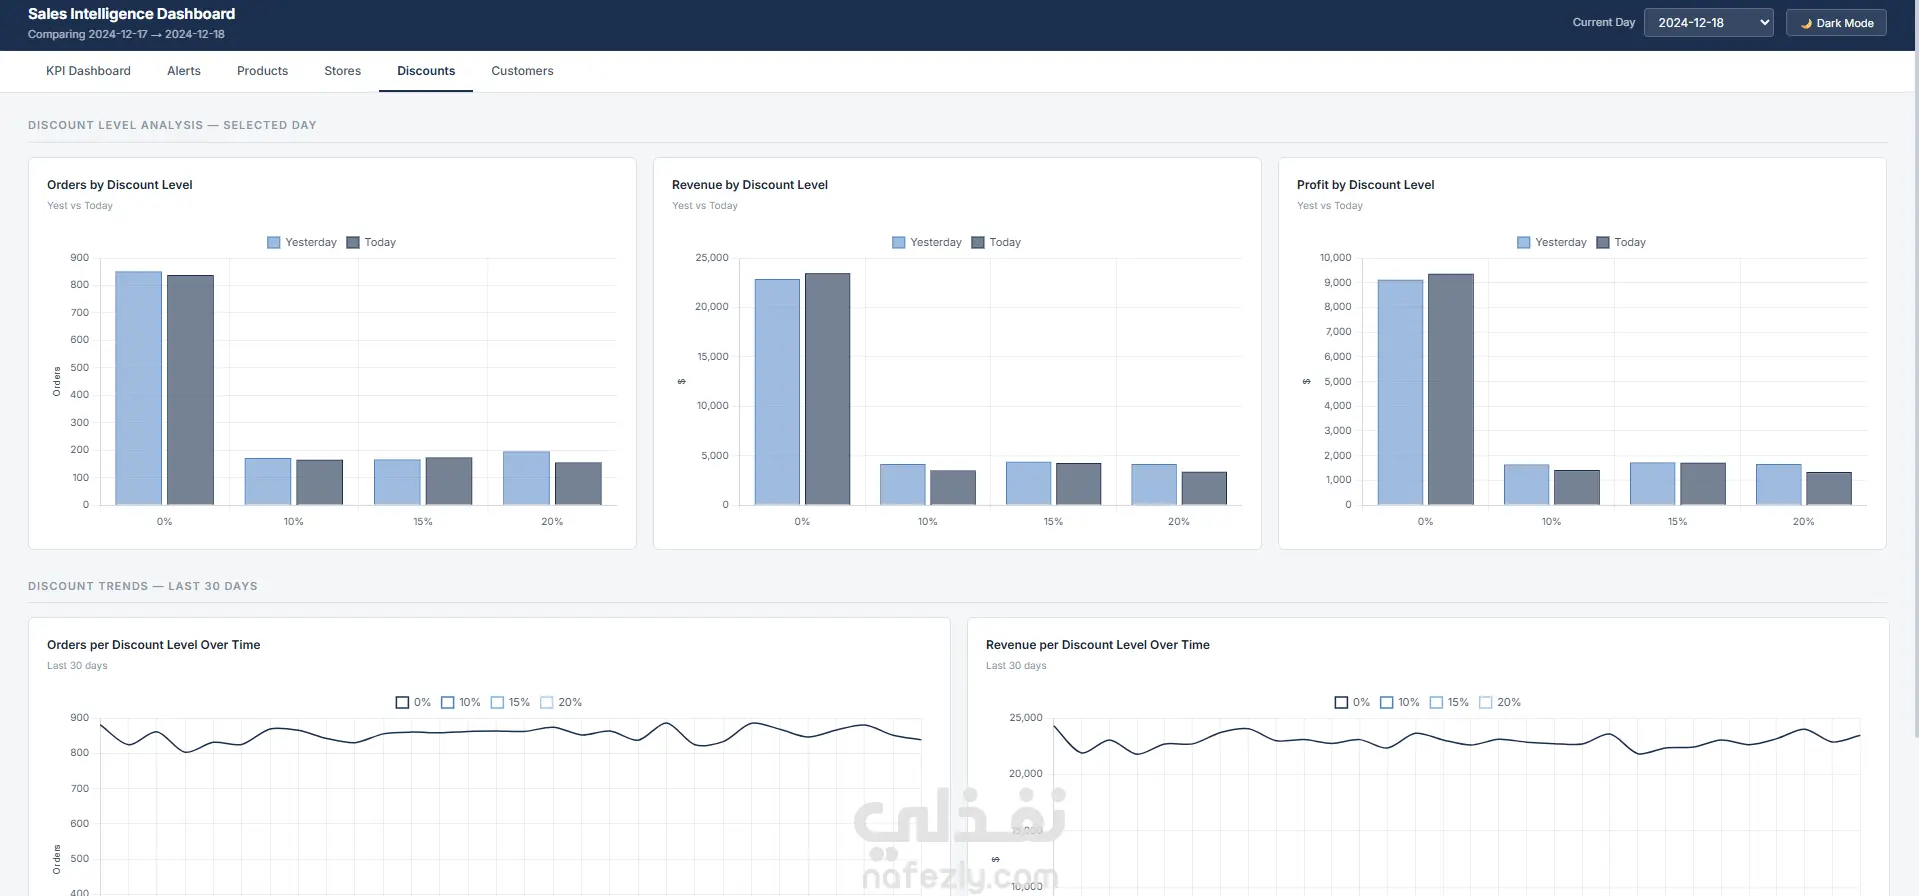
Task: Click 'Orders by Discount Level' card title
Action: click(120, 185)
